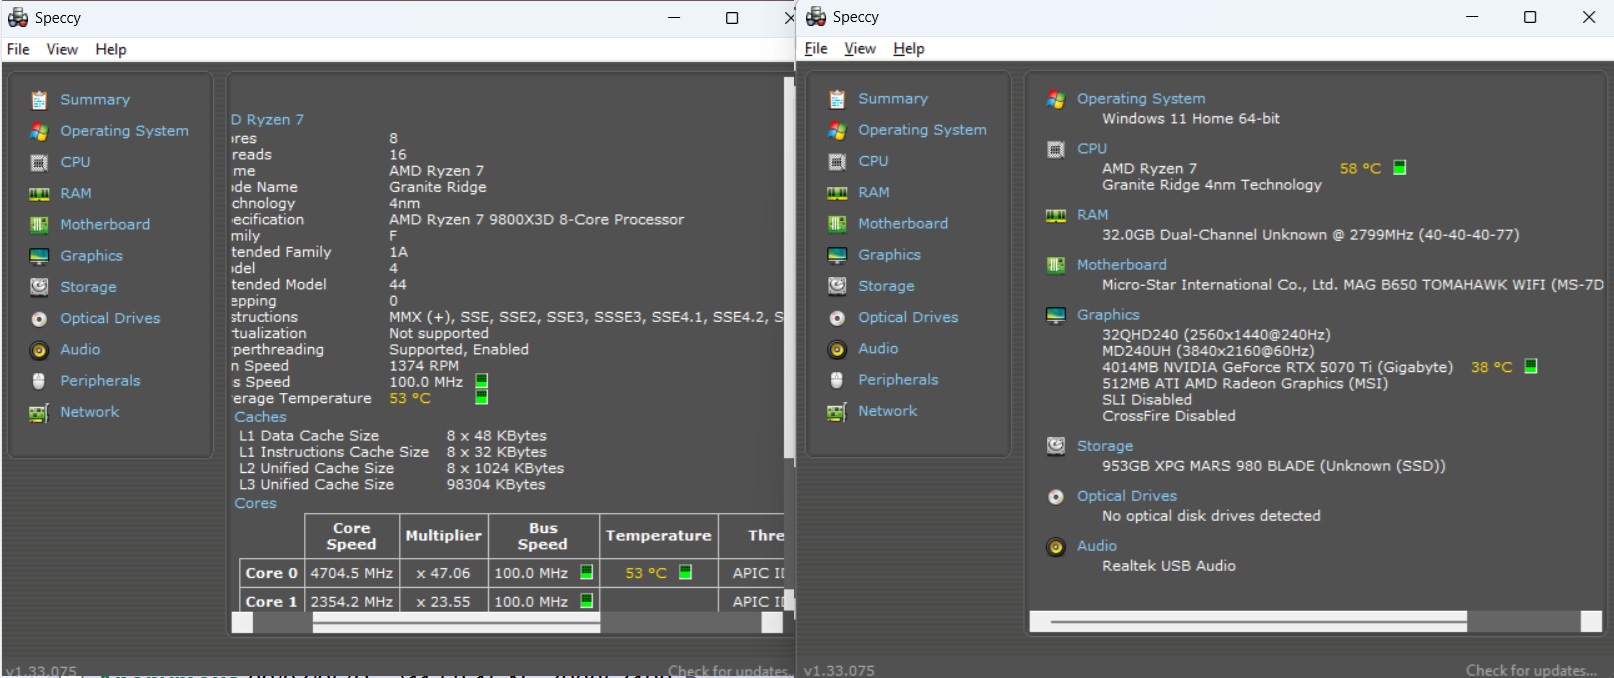Collapse the Cores section heading
1614x678 pixels.
click(255, 503)
